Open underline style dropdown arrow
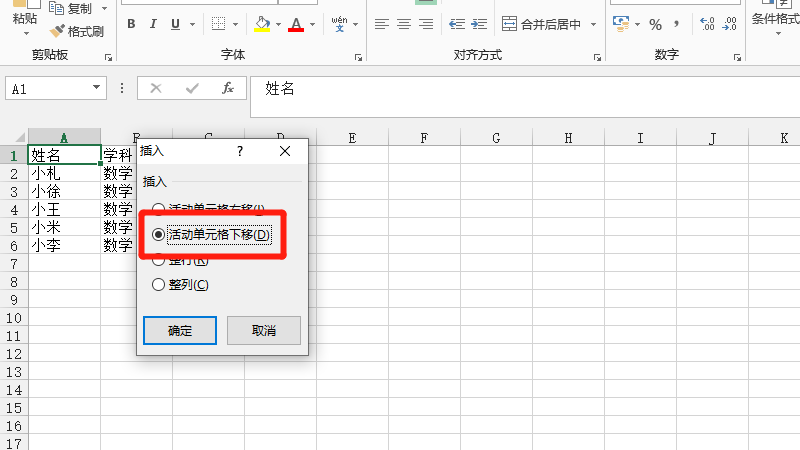The width and height of the screenshot is (800, 450). coord(193,24)
